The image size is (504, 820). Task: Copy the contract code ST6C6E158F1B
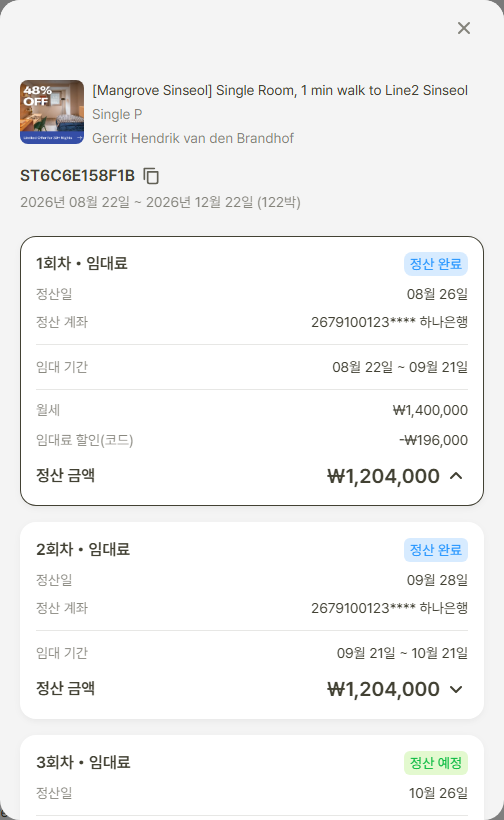point(151,176)
